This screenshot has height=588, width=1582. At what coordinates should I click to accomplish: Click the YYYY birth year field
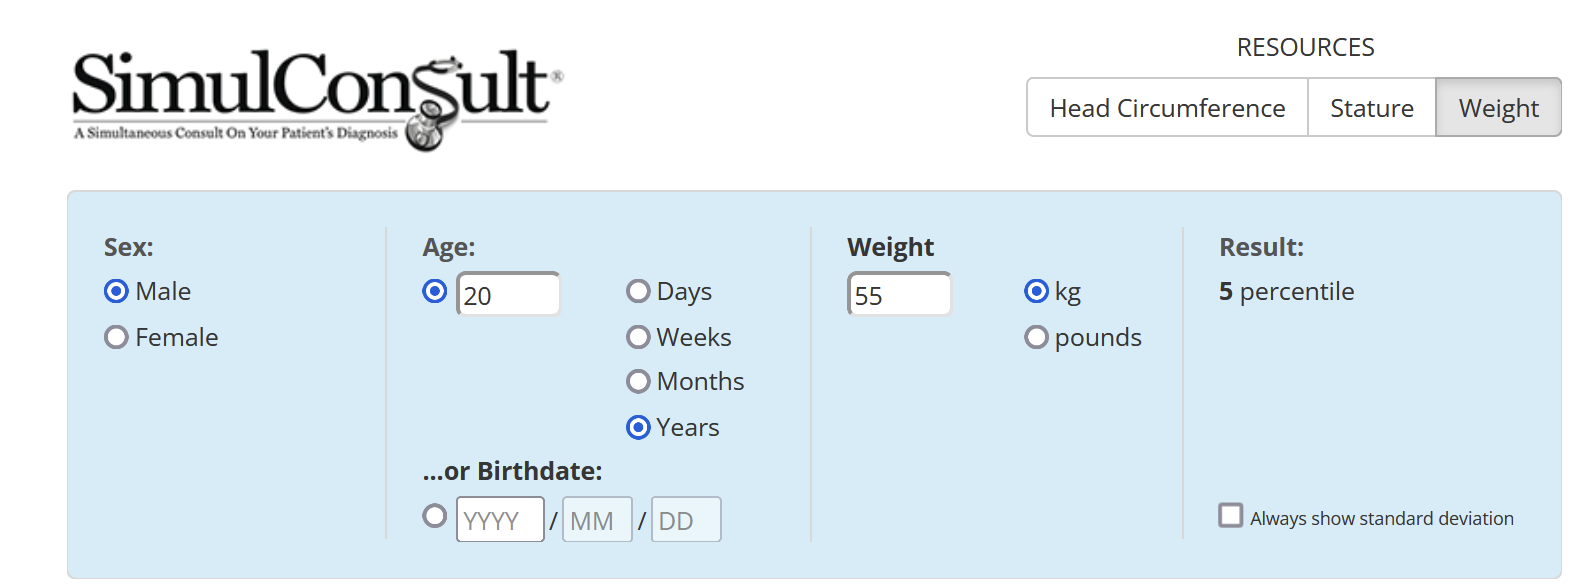500,520
